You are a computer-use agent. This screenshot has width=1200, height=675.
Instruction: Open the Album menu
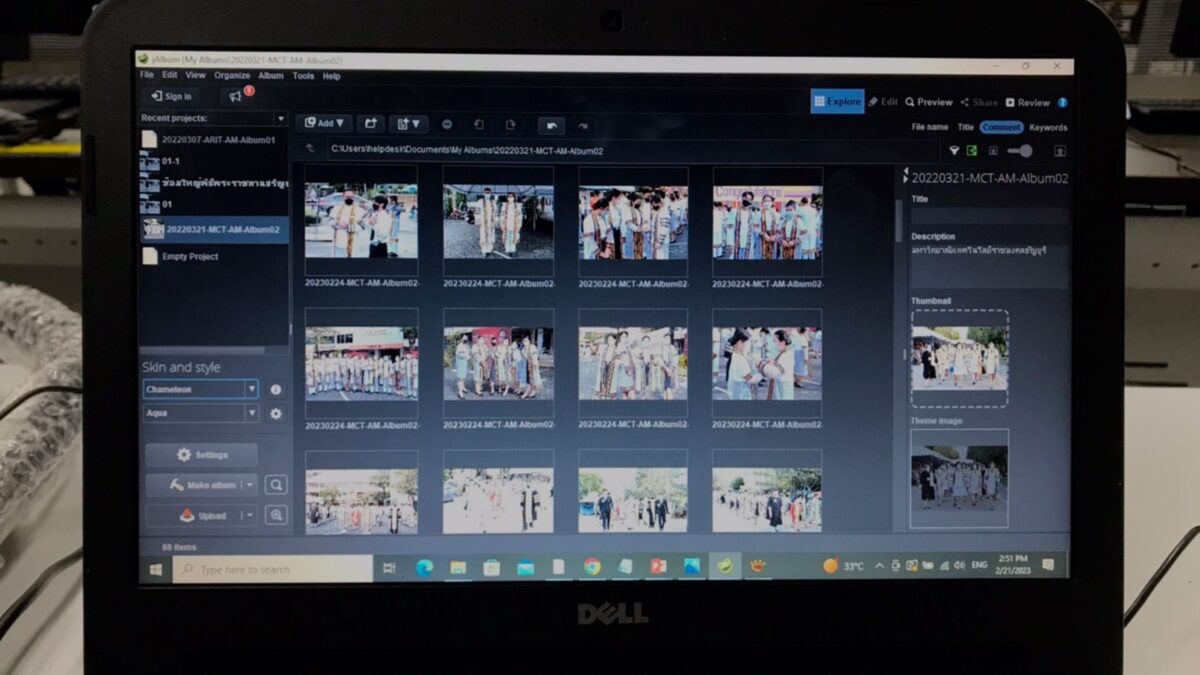coord(271,75)
